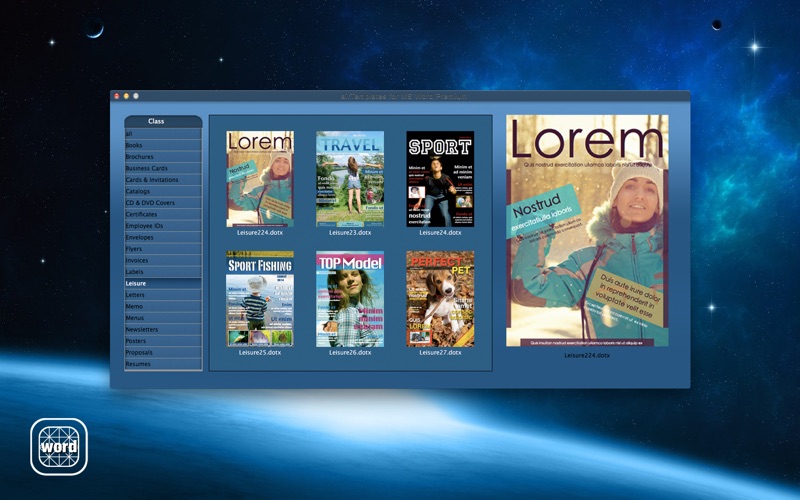Open the Envelopes category
Viewport: 800px width, 500px height.
(163, 237)
